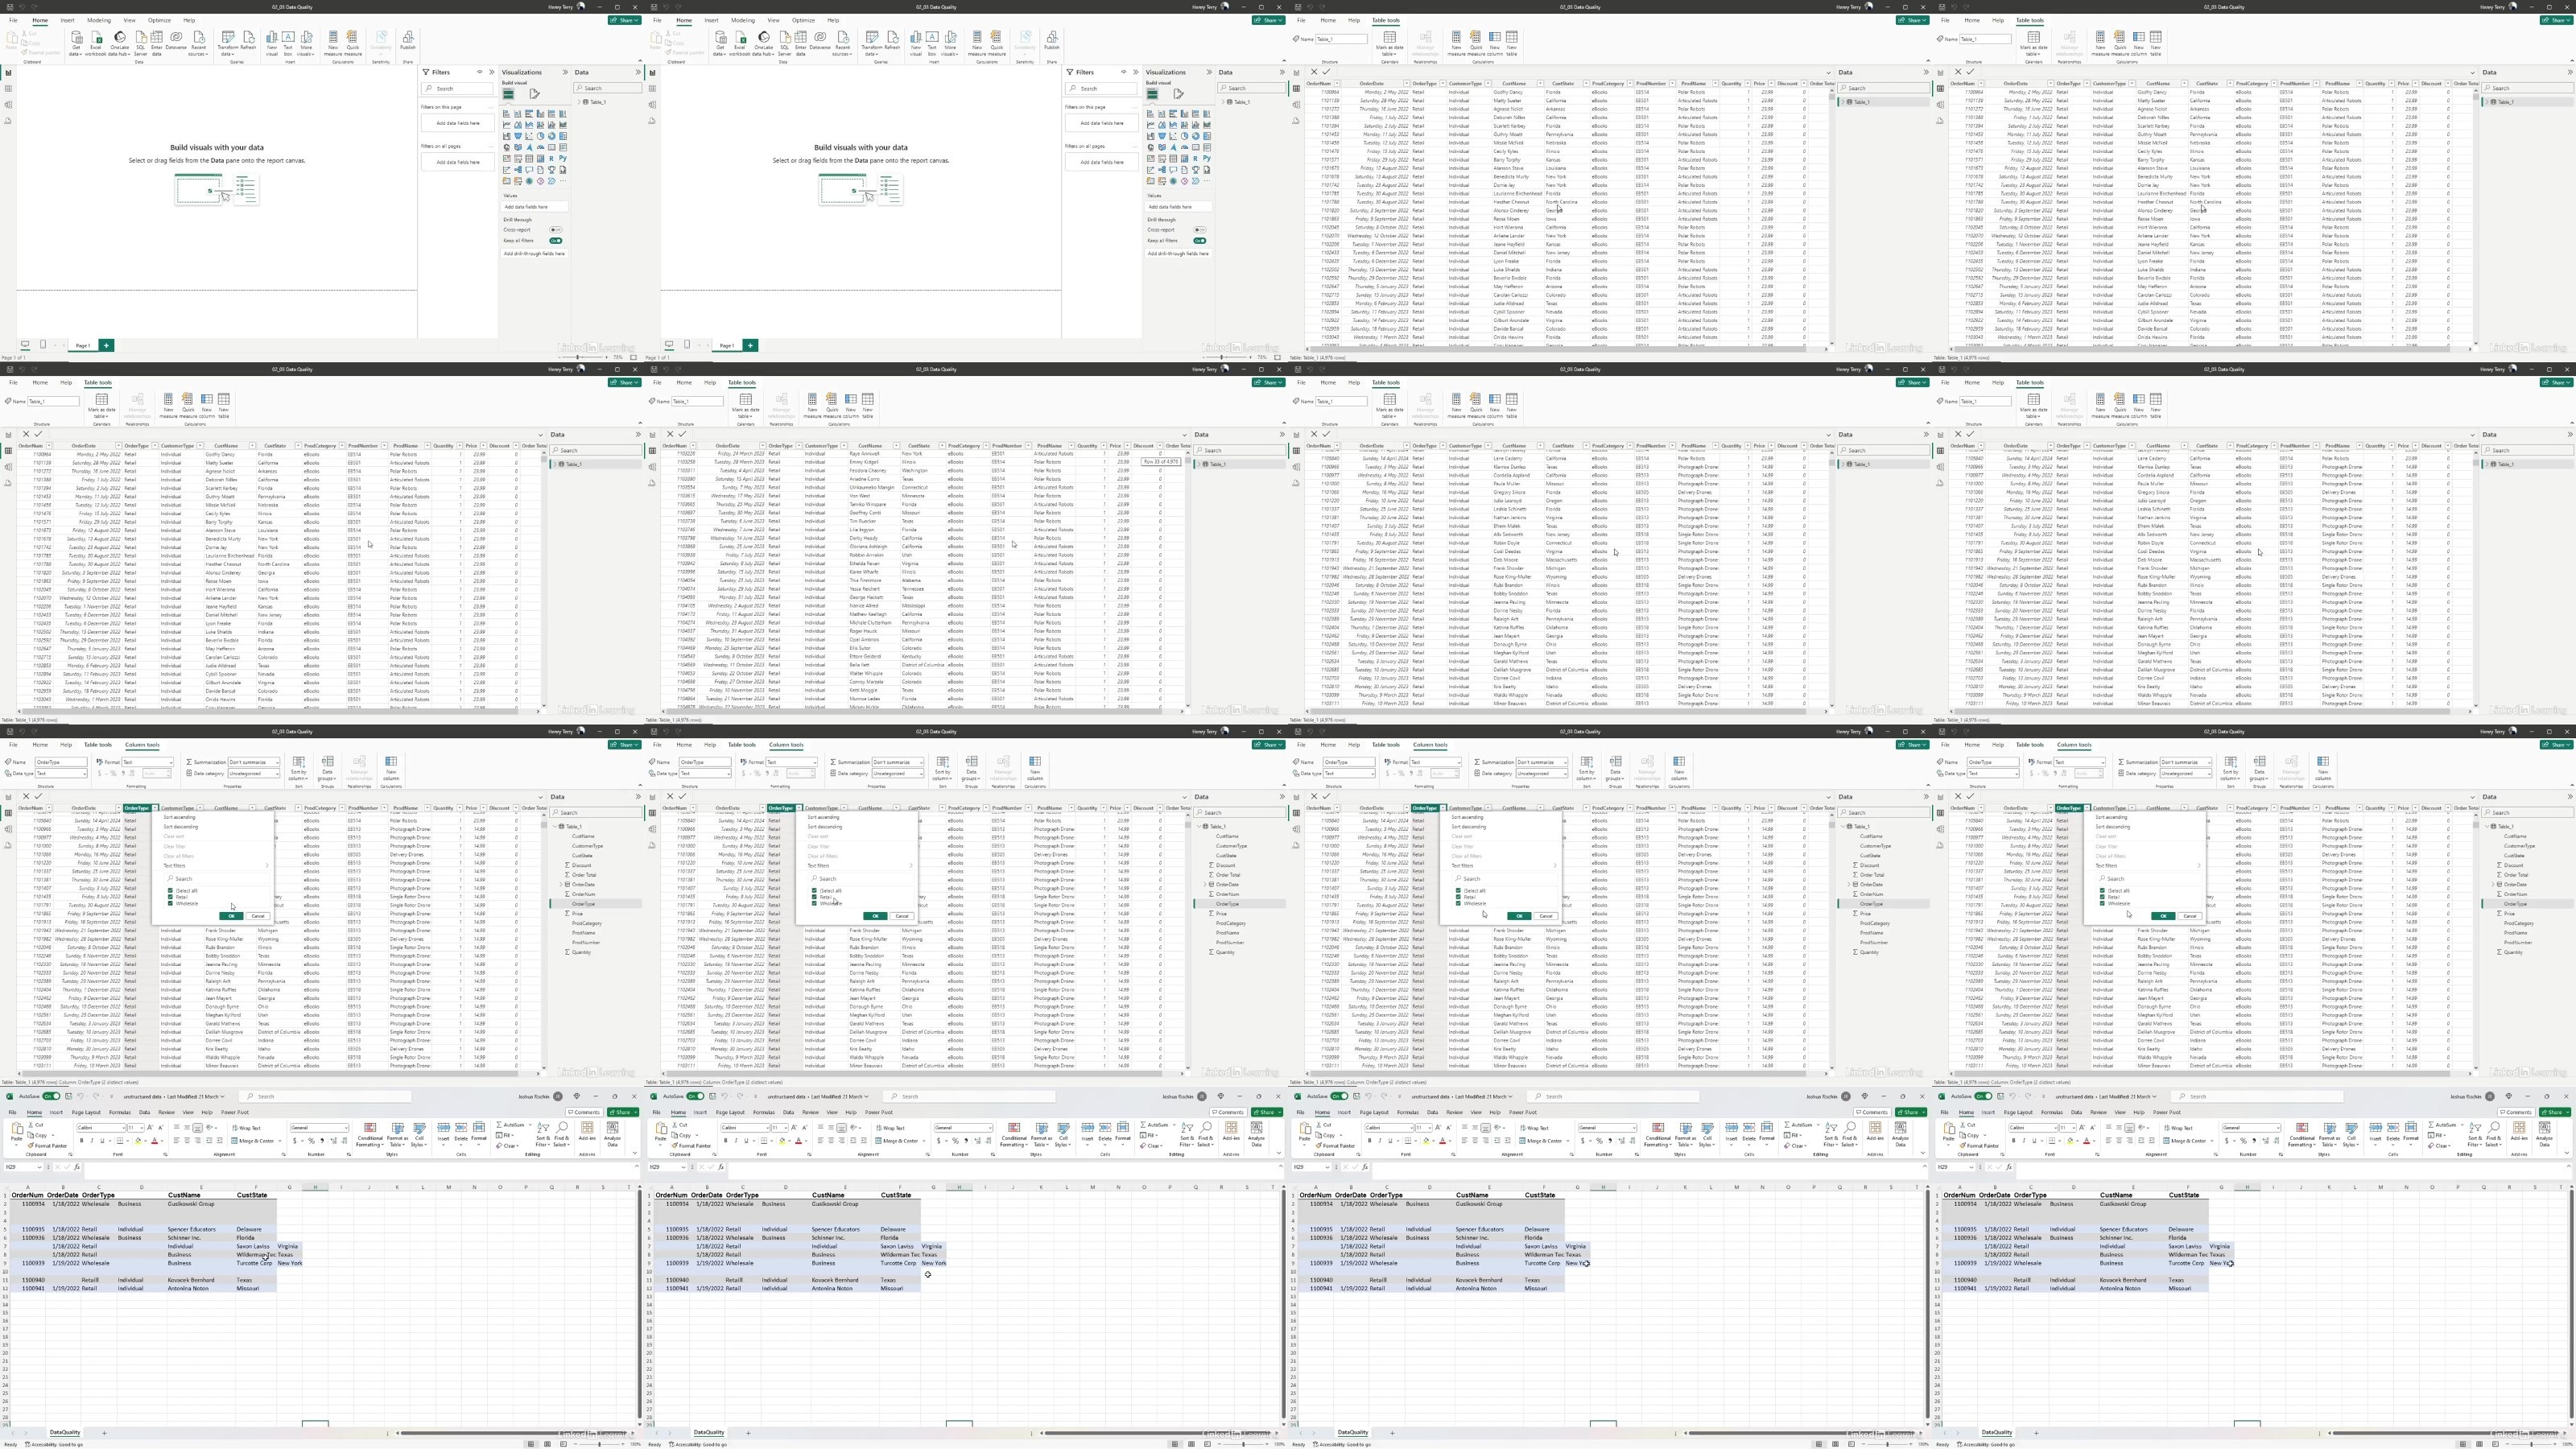The image size is (2576, 1449).
Task: Open Format dropdown in third row first frame
Action: (147, 762)
